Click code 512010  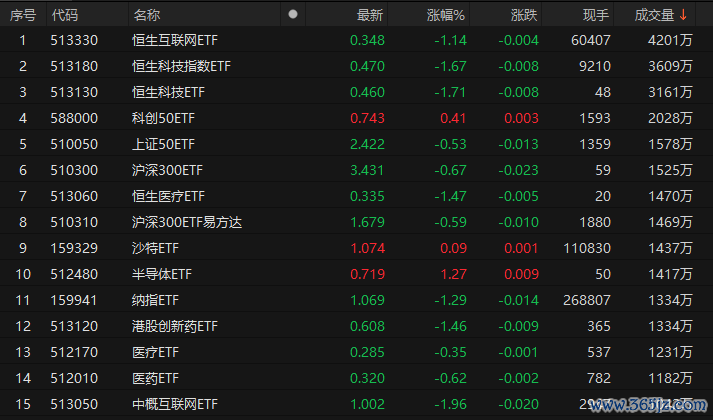coord(74,378)
